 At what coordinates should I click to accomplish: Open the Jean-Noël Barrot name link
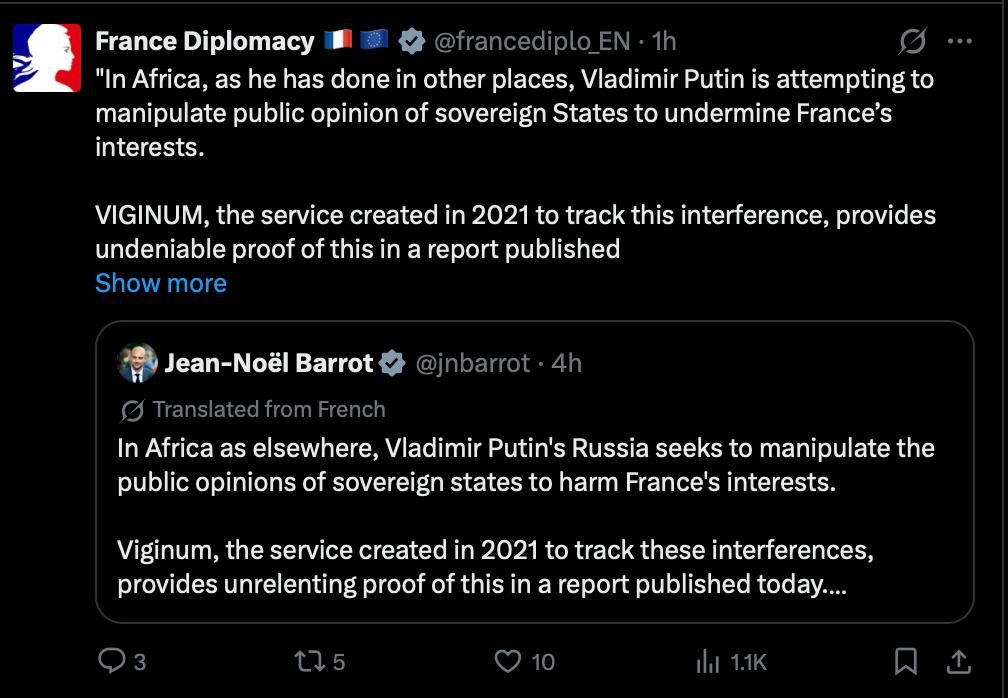(x=269, y=363)
